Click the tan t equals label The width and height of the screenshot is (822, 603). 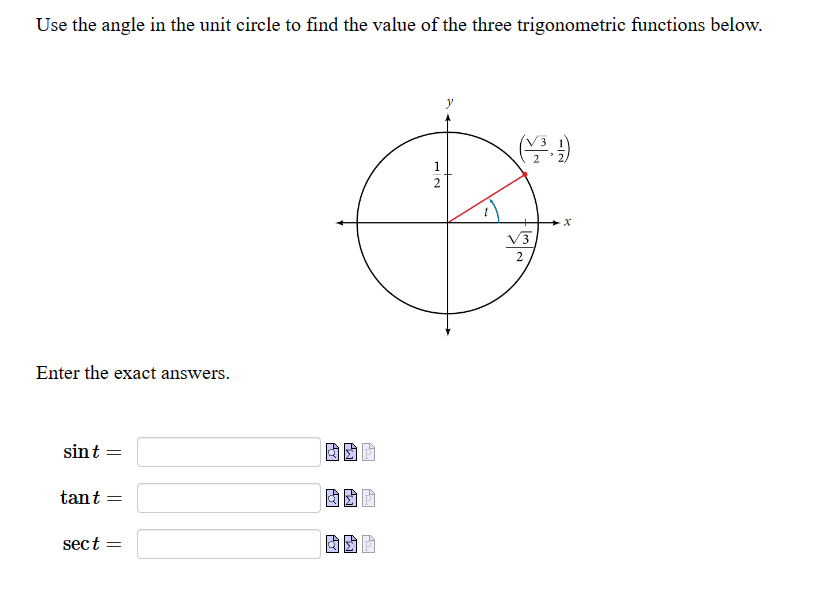point(91,498)
